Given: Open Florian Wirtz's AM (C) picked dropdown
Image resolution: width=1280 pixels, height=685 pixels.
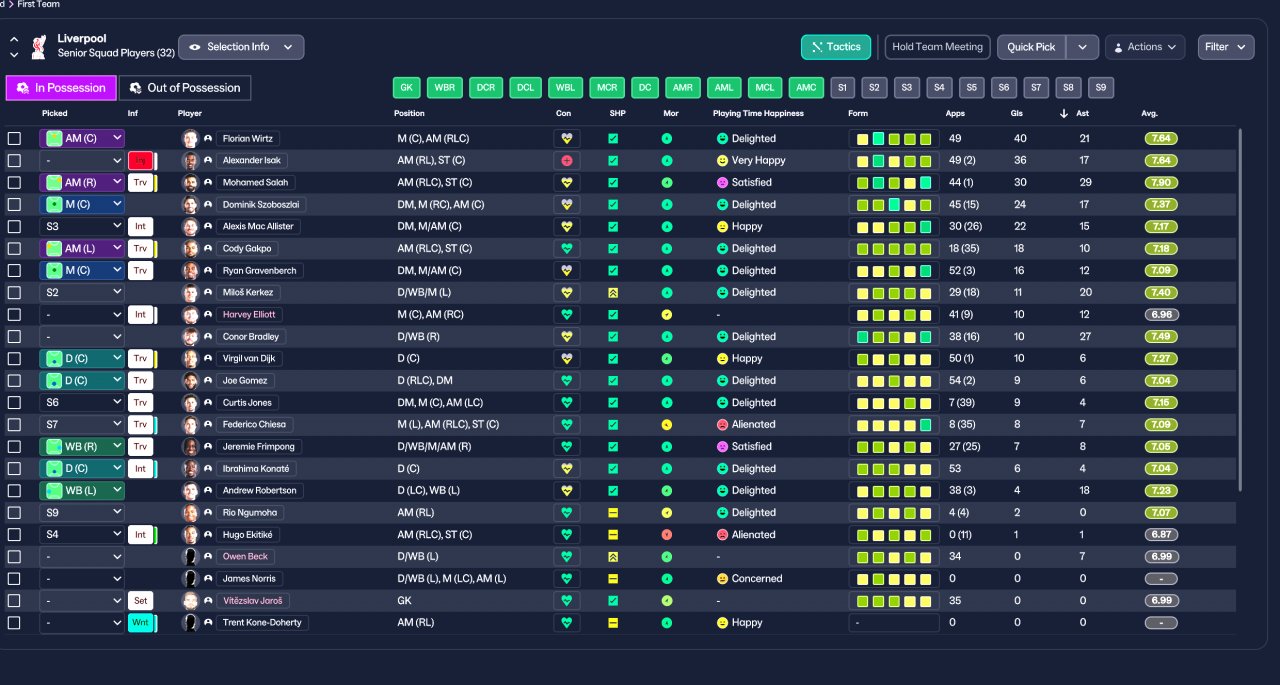Looking at the screenshot, I should click(82, 138).
